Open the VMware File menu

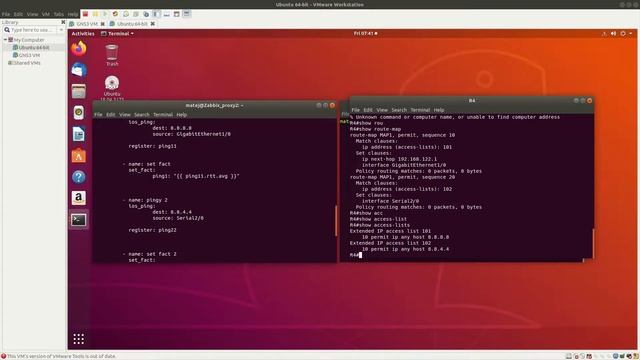6,14
